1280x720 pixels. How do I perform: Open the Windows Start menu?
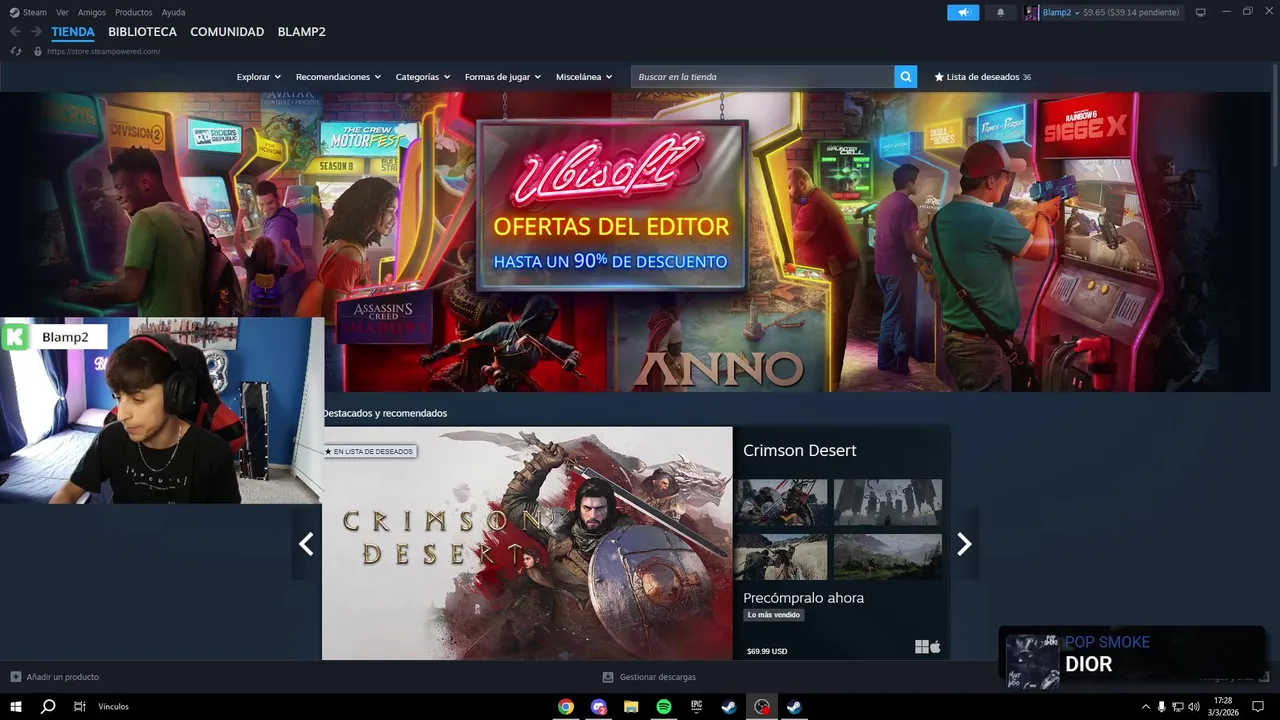[x=16, y=706]
